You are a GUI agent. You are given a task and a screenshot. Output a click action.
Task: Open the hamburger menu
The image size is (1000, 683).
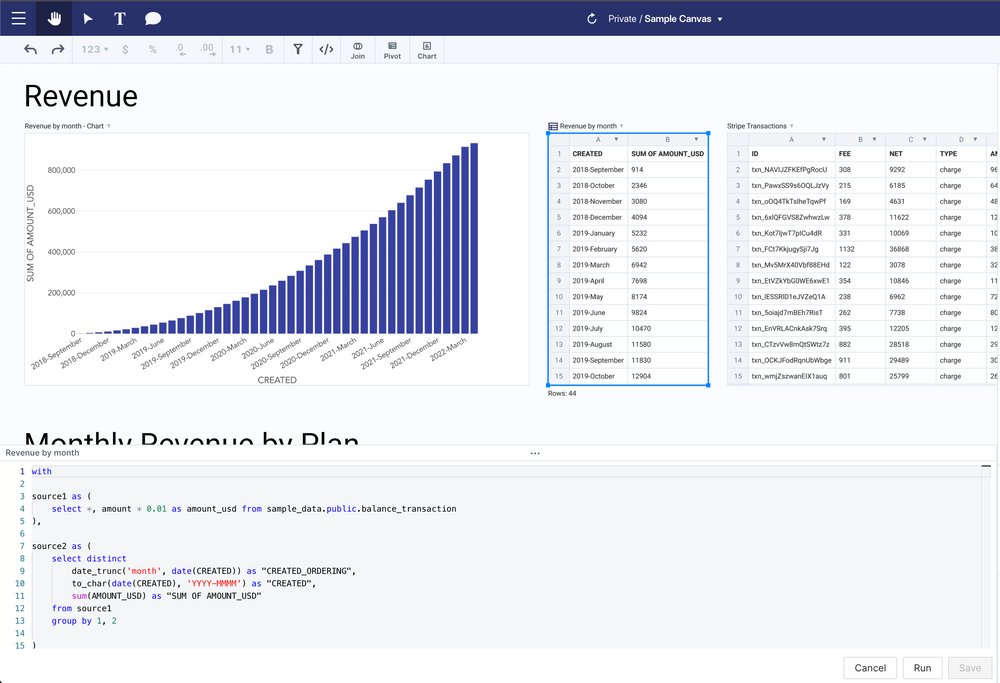coord(18,18)
